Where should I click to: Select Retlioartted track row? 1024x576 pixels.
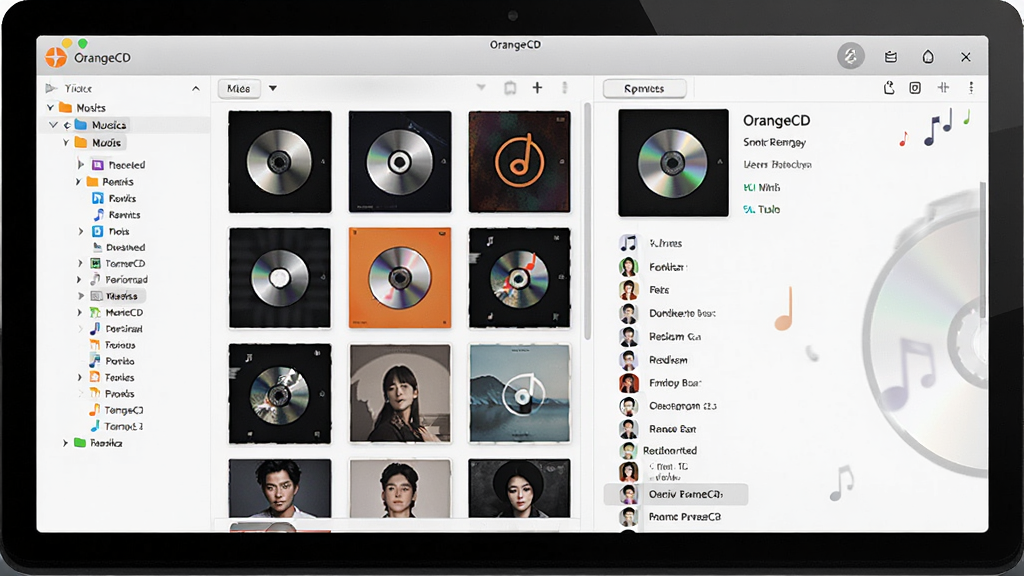coord(658,451)
